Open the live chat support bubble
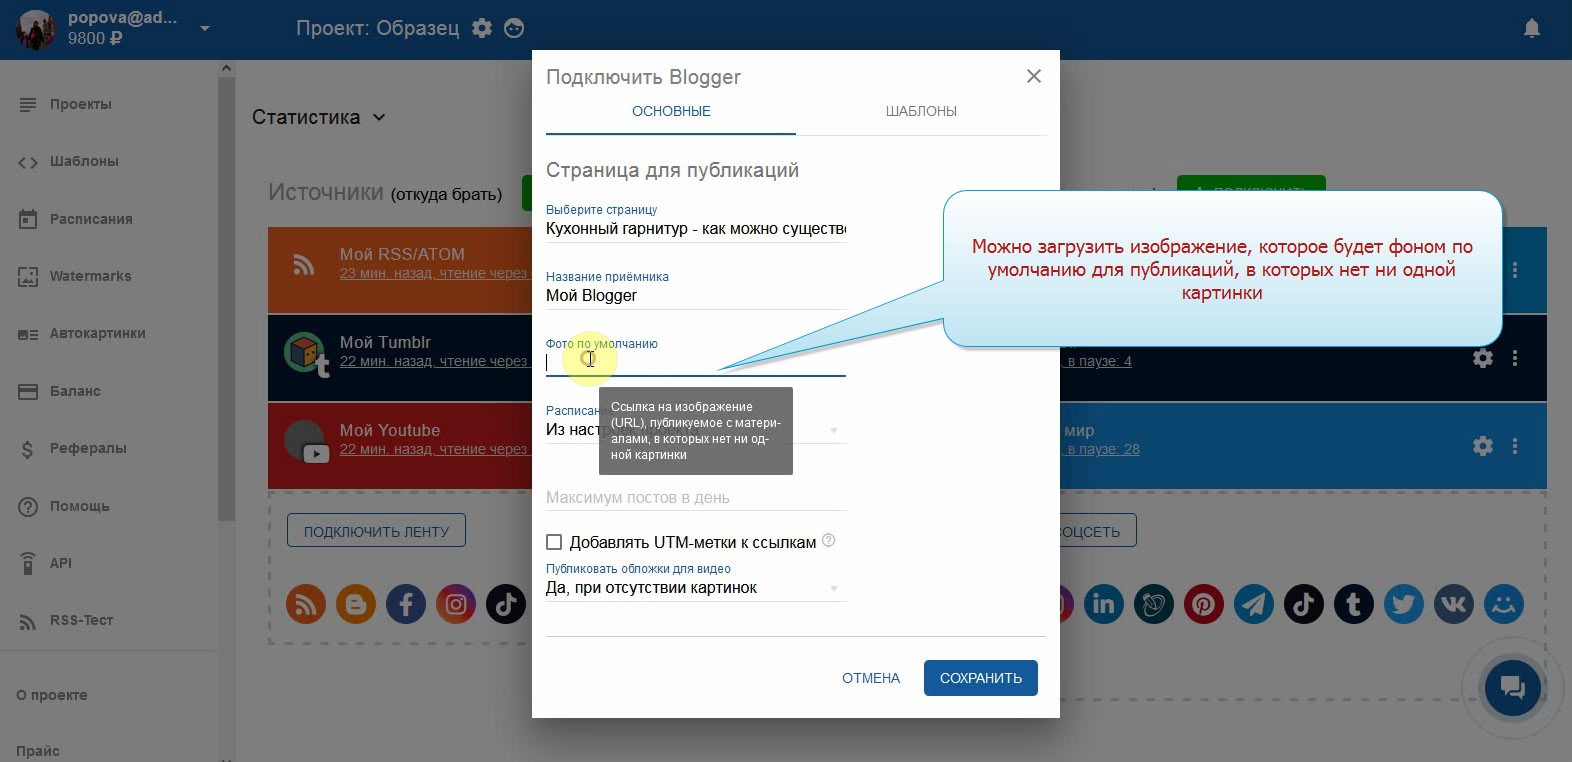This screenshot has width=1572, height=762. point(1511,687)
